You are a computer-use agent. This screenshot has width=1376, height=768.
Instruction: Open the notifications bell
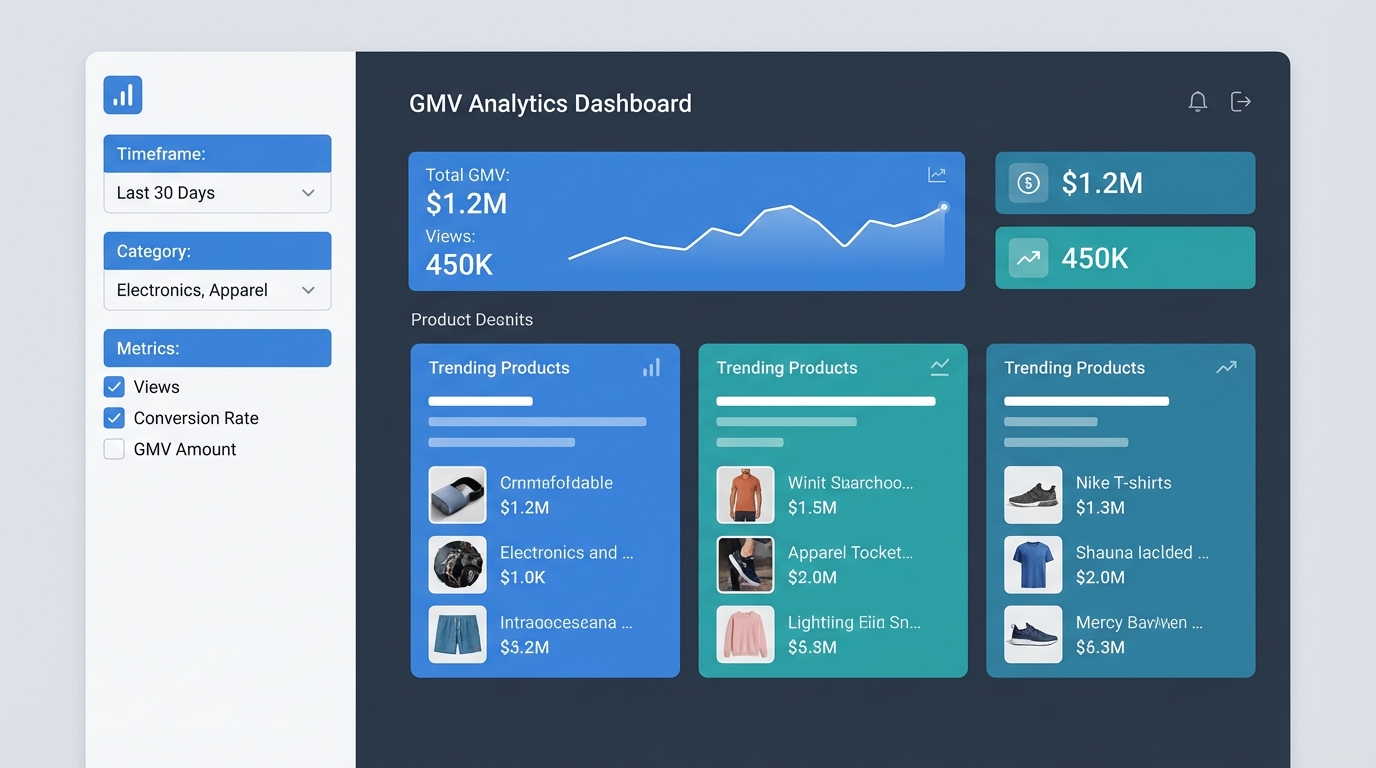1197,101
